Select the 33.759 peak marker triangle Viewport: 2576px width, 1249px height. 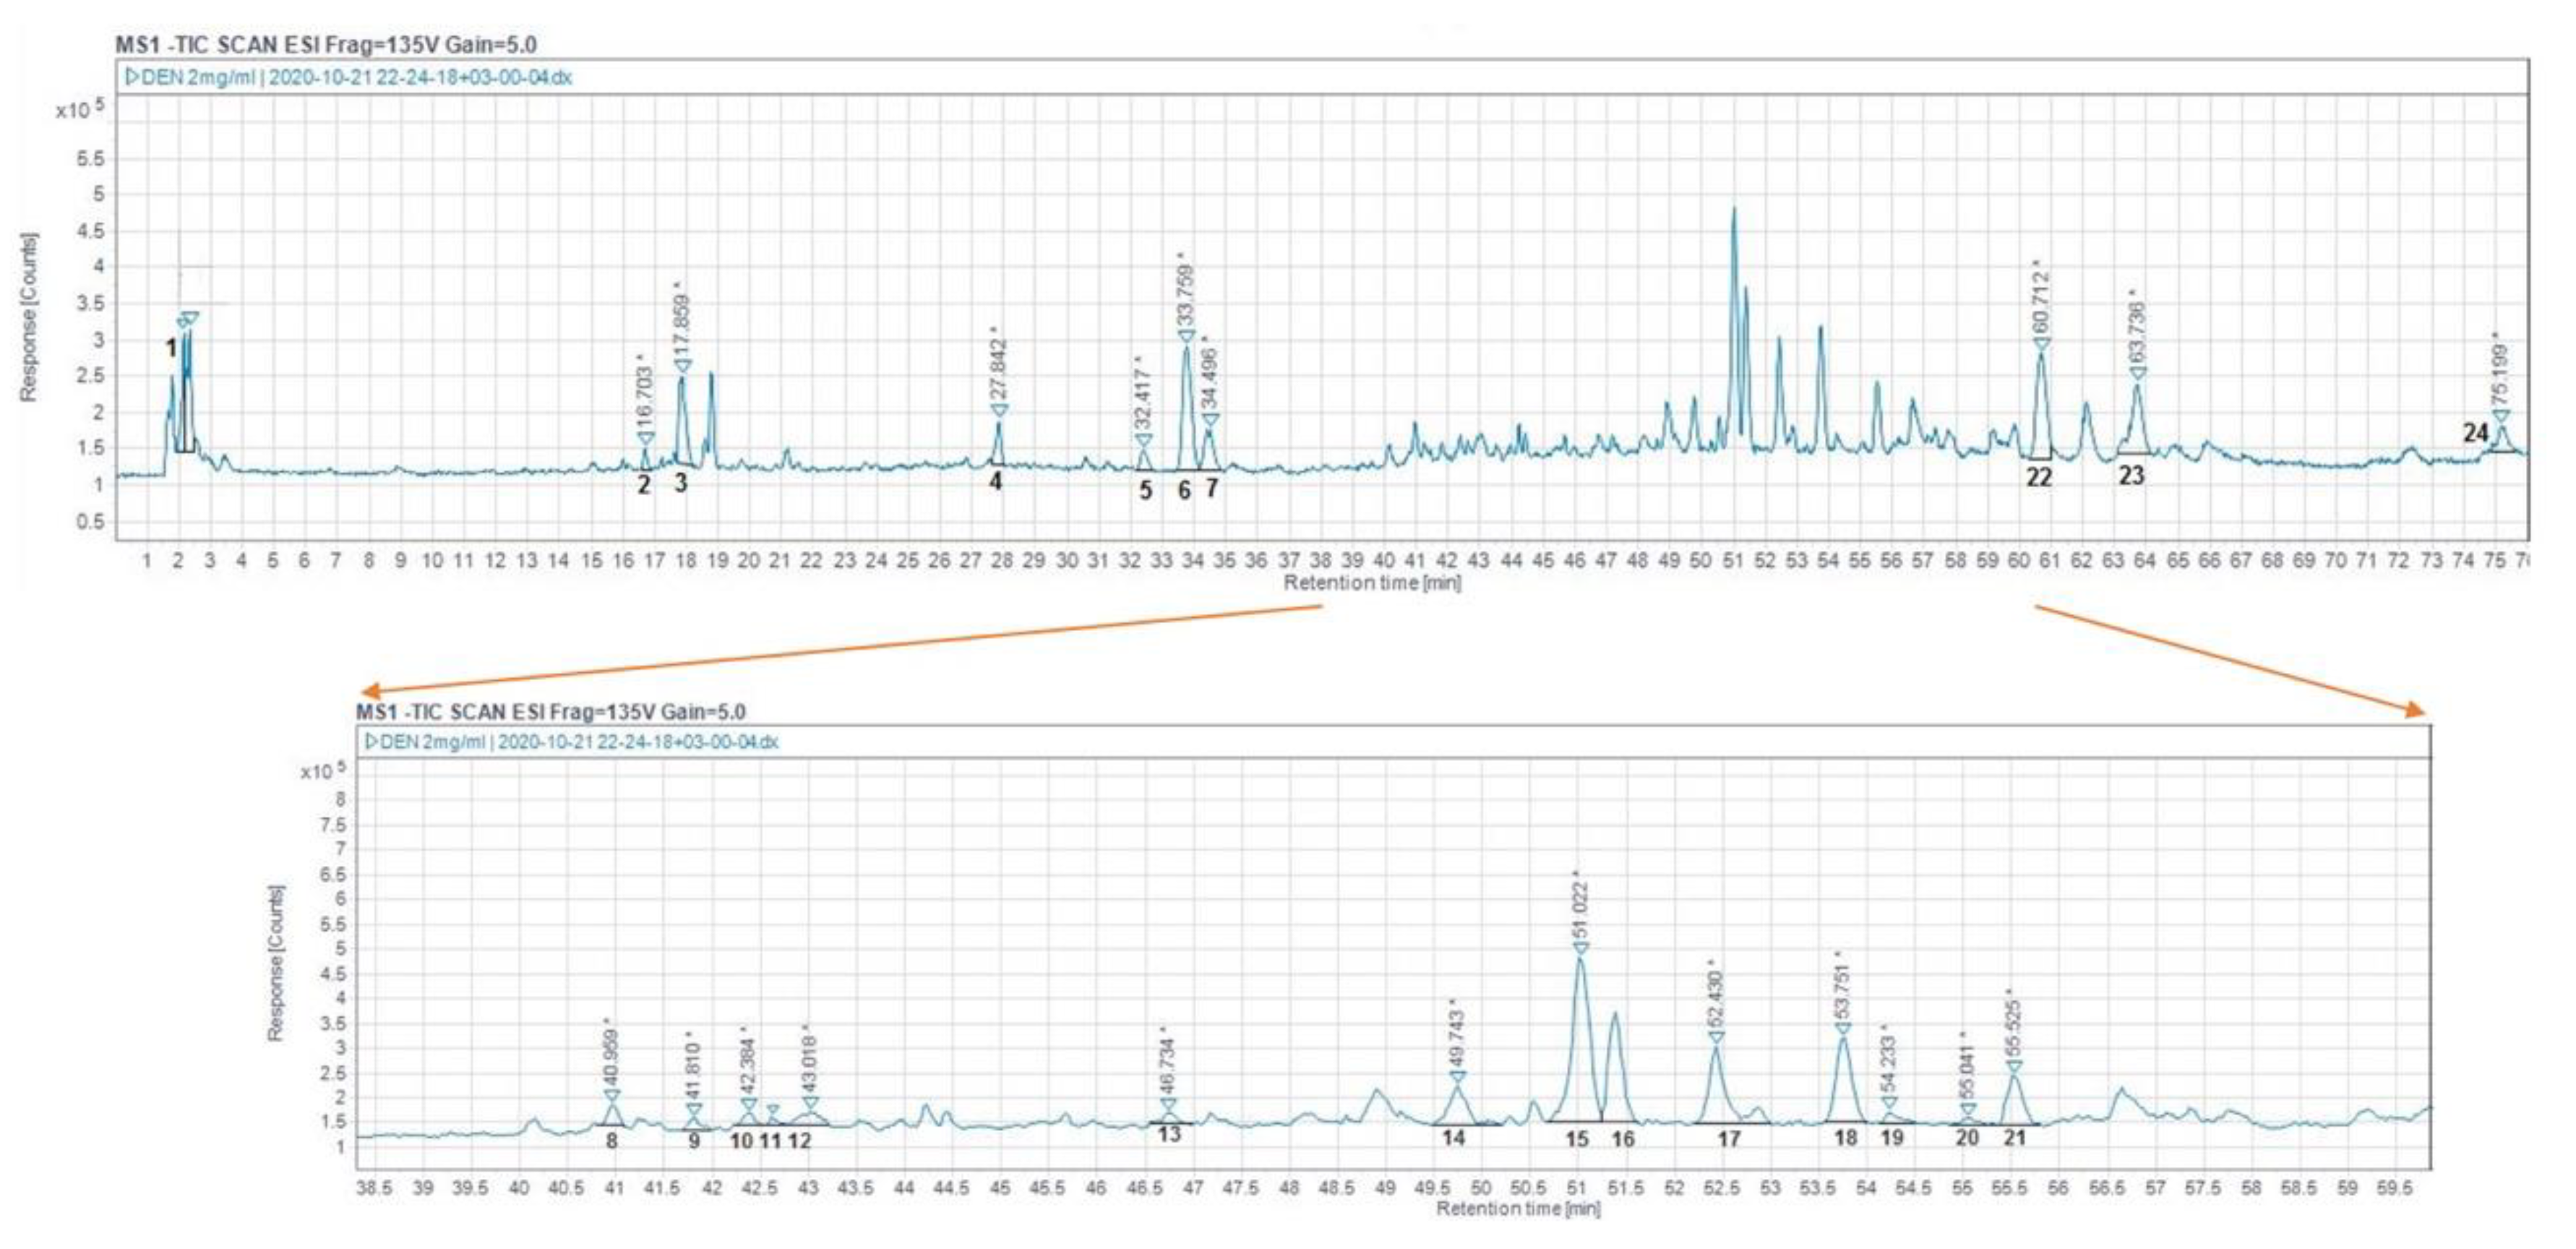pyautogui.click(x=1186, y=336)
